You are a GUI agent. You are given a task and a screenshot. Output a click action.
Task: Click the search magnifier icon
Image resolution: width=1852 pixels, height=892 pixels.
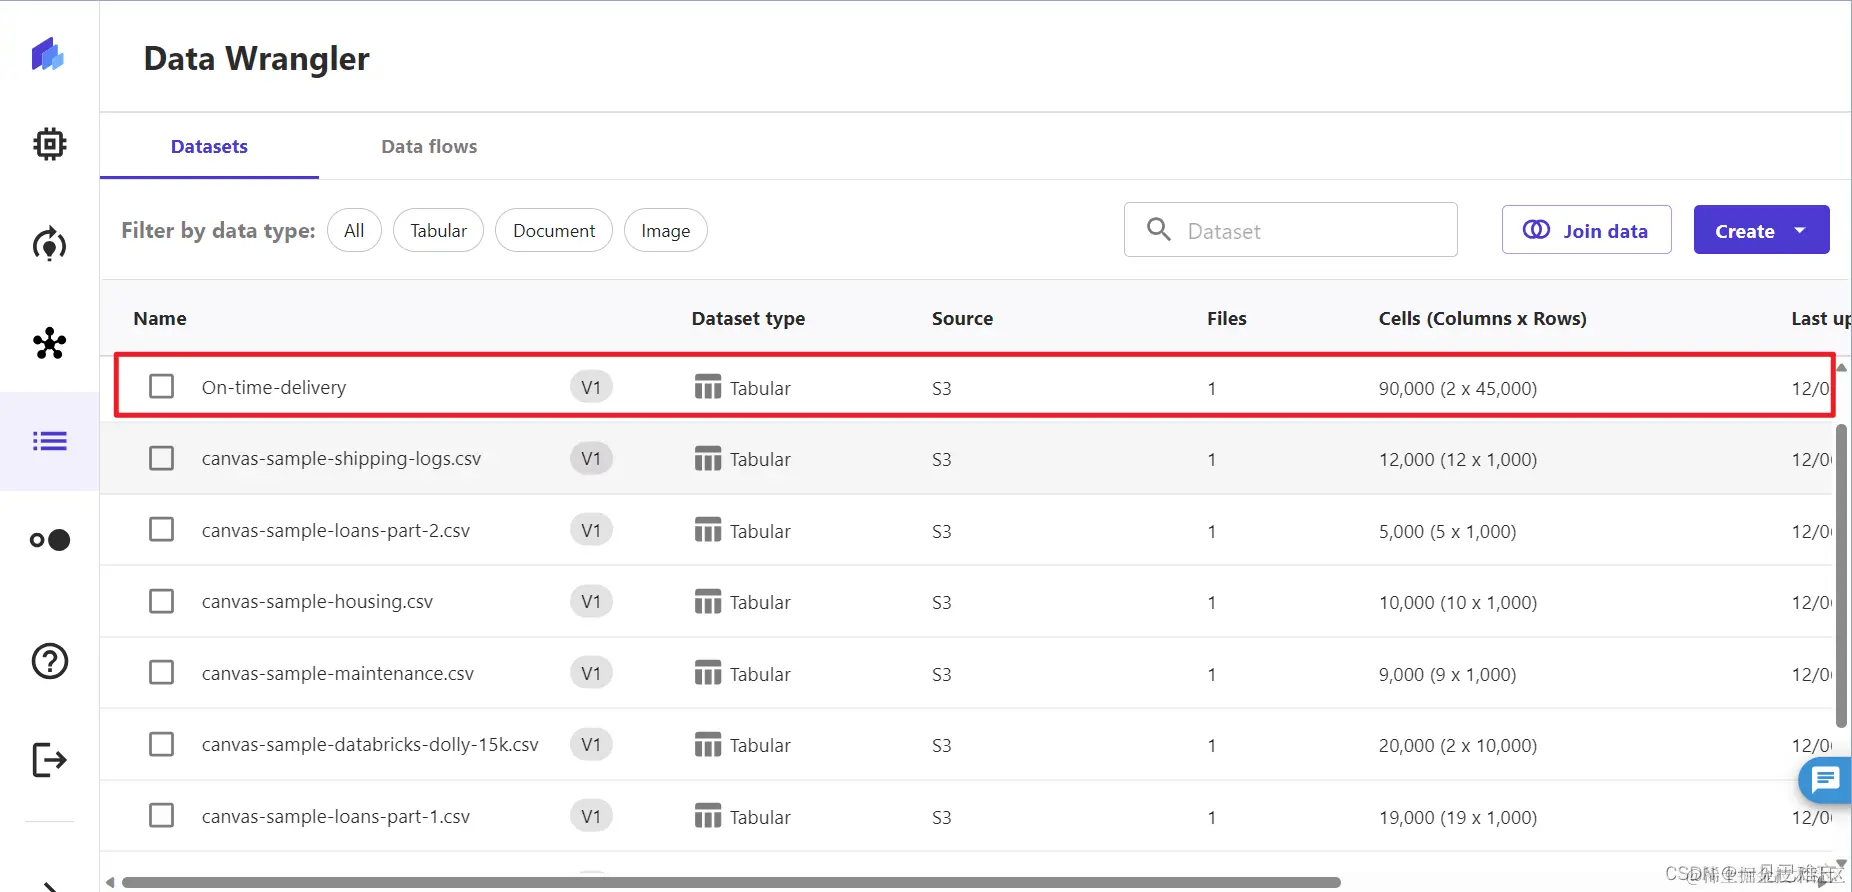pos(1159,229)
